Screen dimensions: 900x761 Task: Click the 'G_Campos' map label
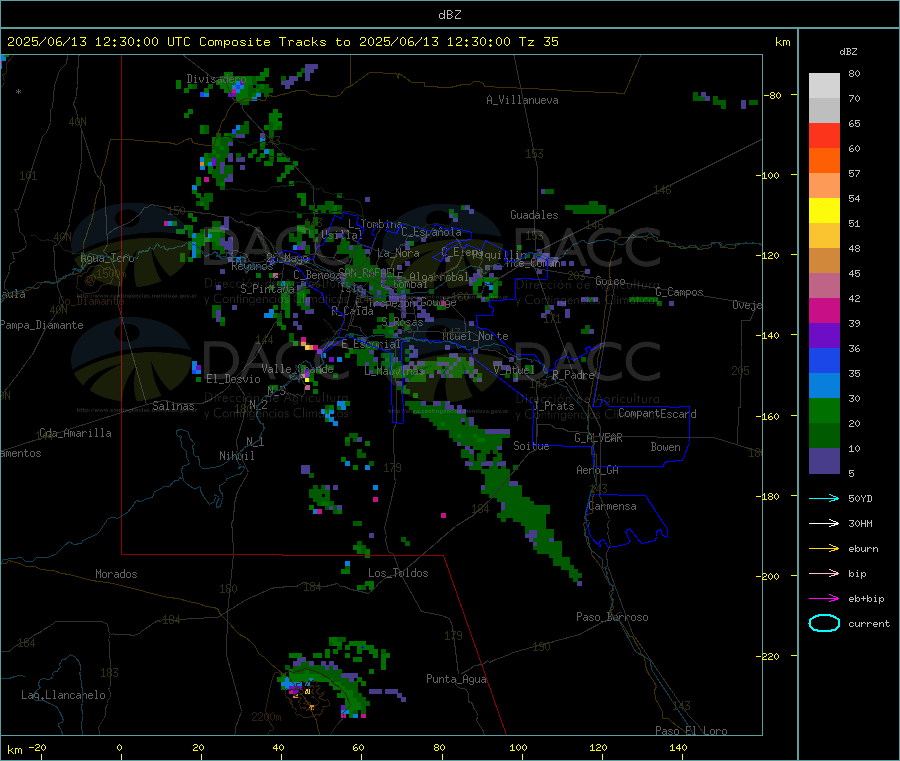click(x=679, y=292)
